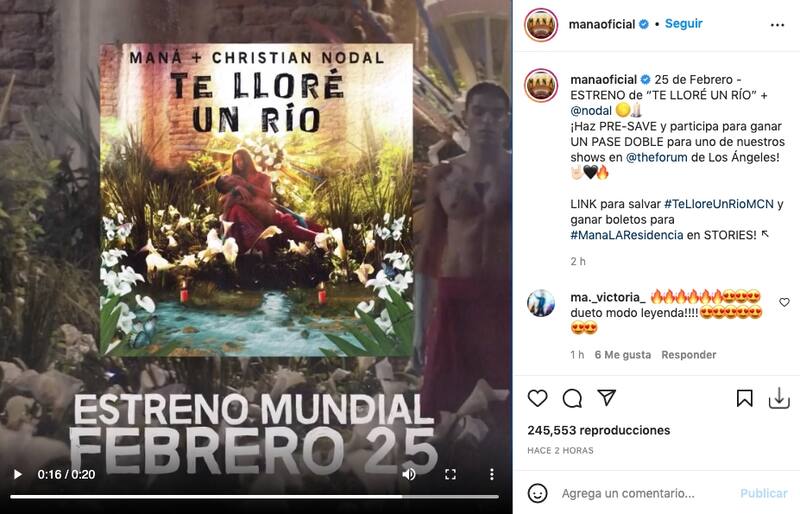Screen dimensions: 800x514
Task: Play the video
Action: [x=17, y=474]
